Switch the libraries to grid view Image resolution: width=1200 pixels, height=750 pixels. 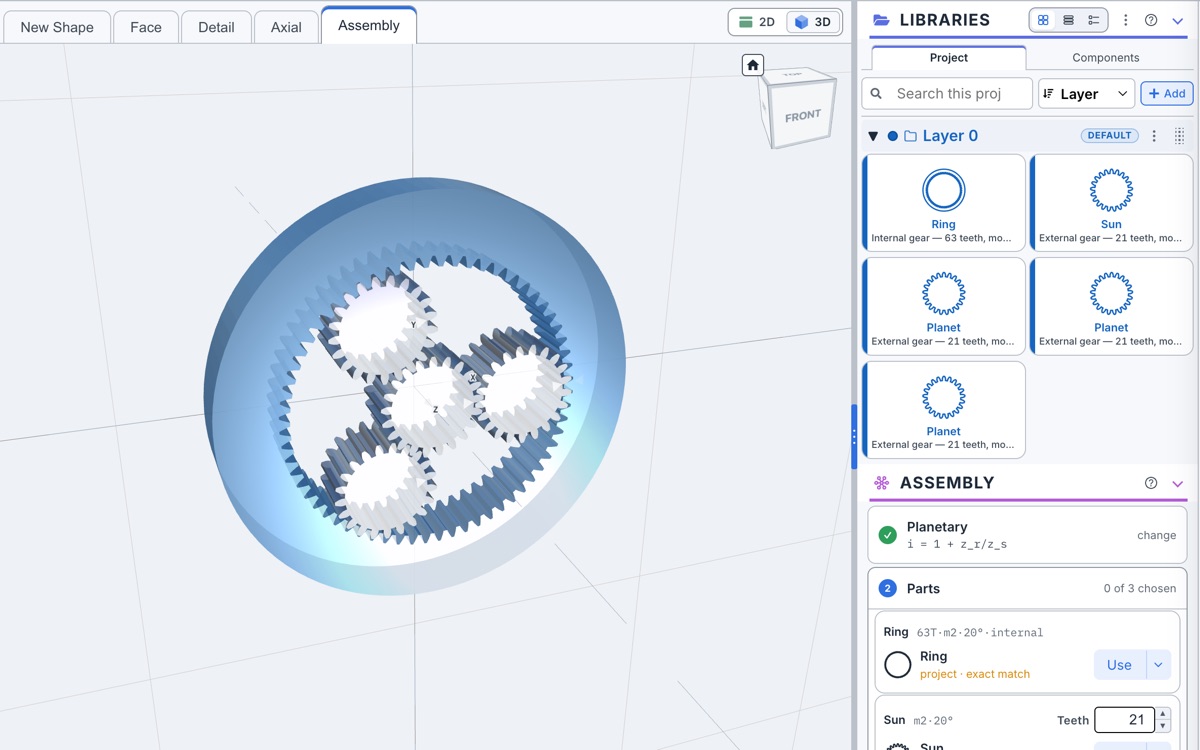click(x=1043, y=20)
